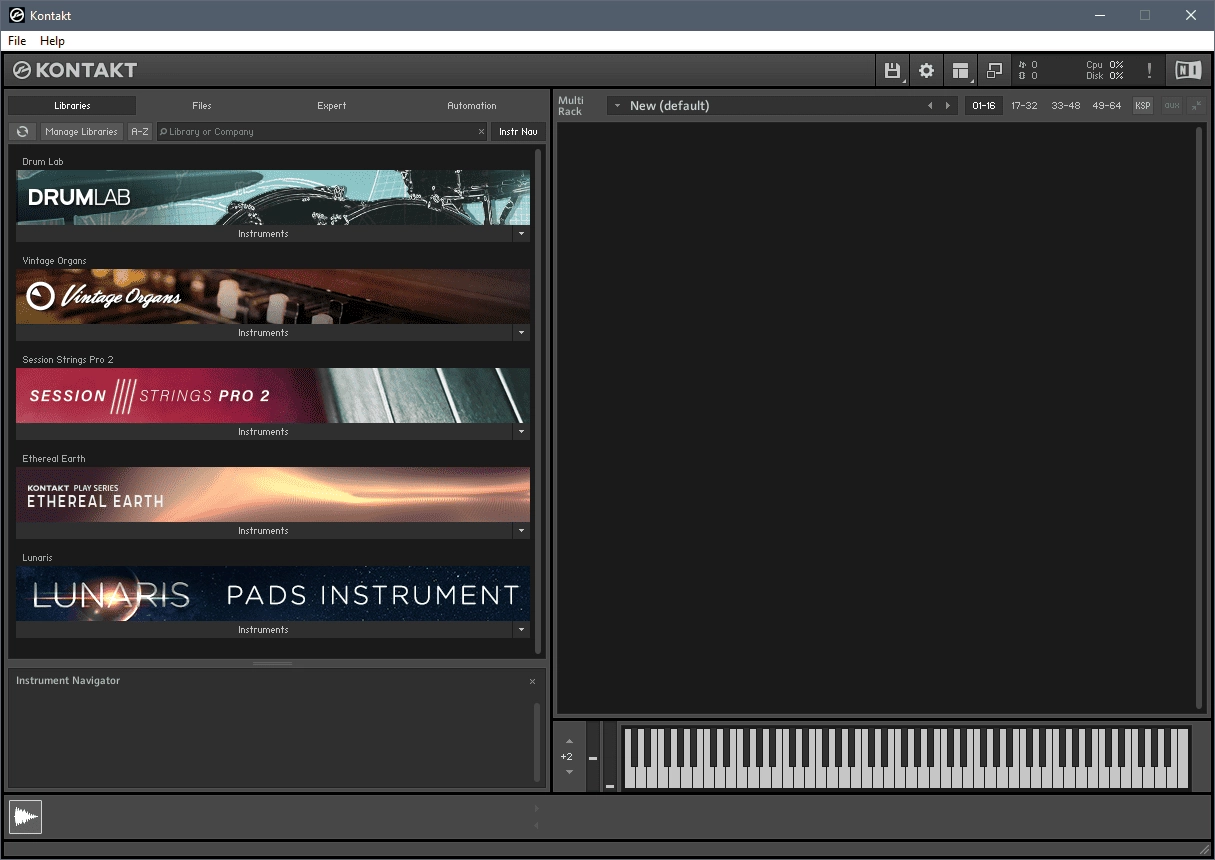The width and height of the screenshot is (1215, 860).
Task: Click the mod wheel slider
Action: [610, 757]
